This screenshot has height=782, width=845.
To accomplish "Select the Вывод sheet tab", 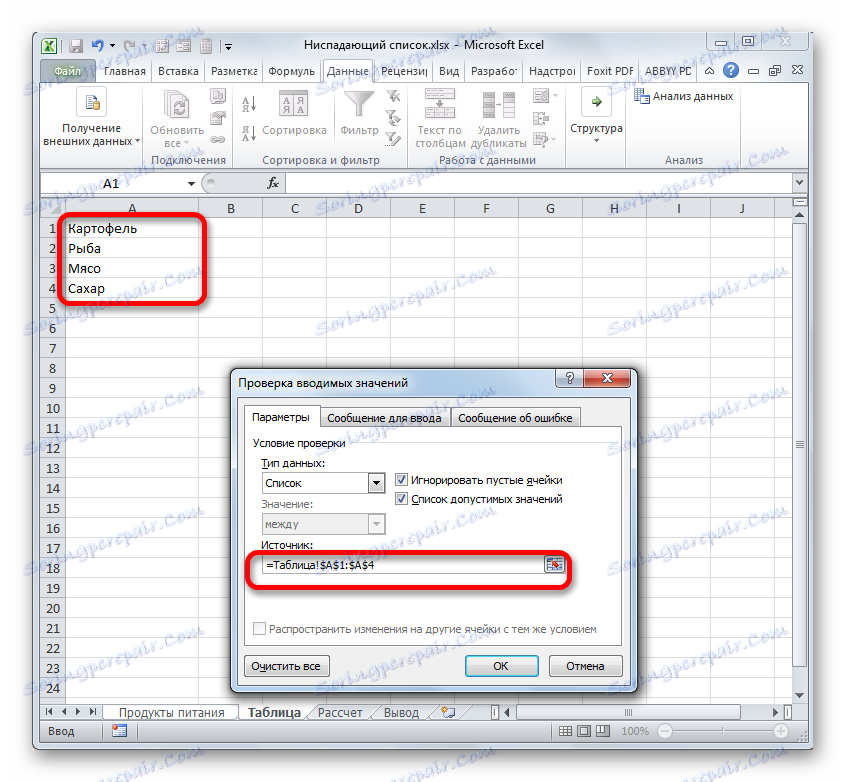I will click(401, 712).
